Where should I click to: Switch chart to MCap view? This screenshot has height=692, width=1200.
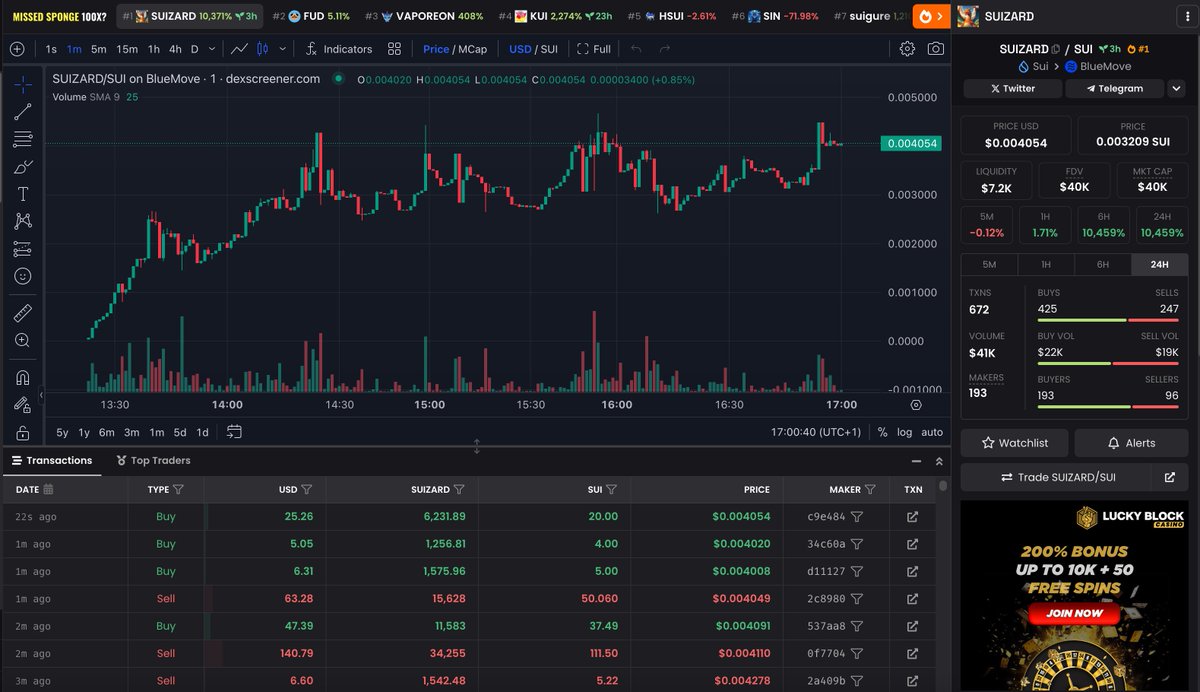[473, 49]
